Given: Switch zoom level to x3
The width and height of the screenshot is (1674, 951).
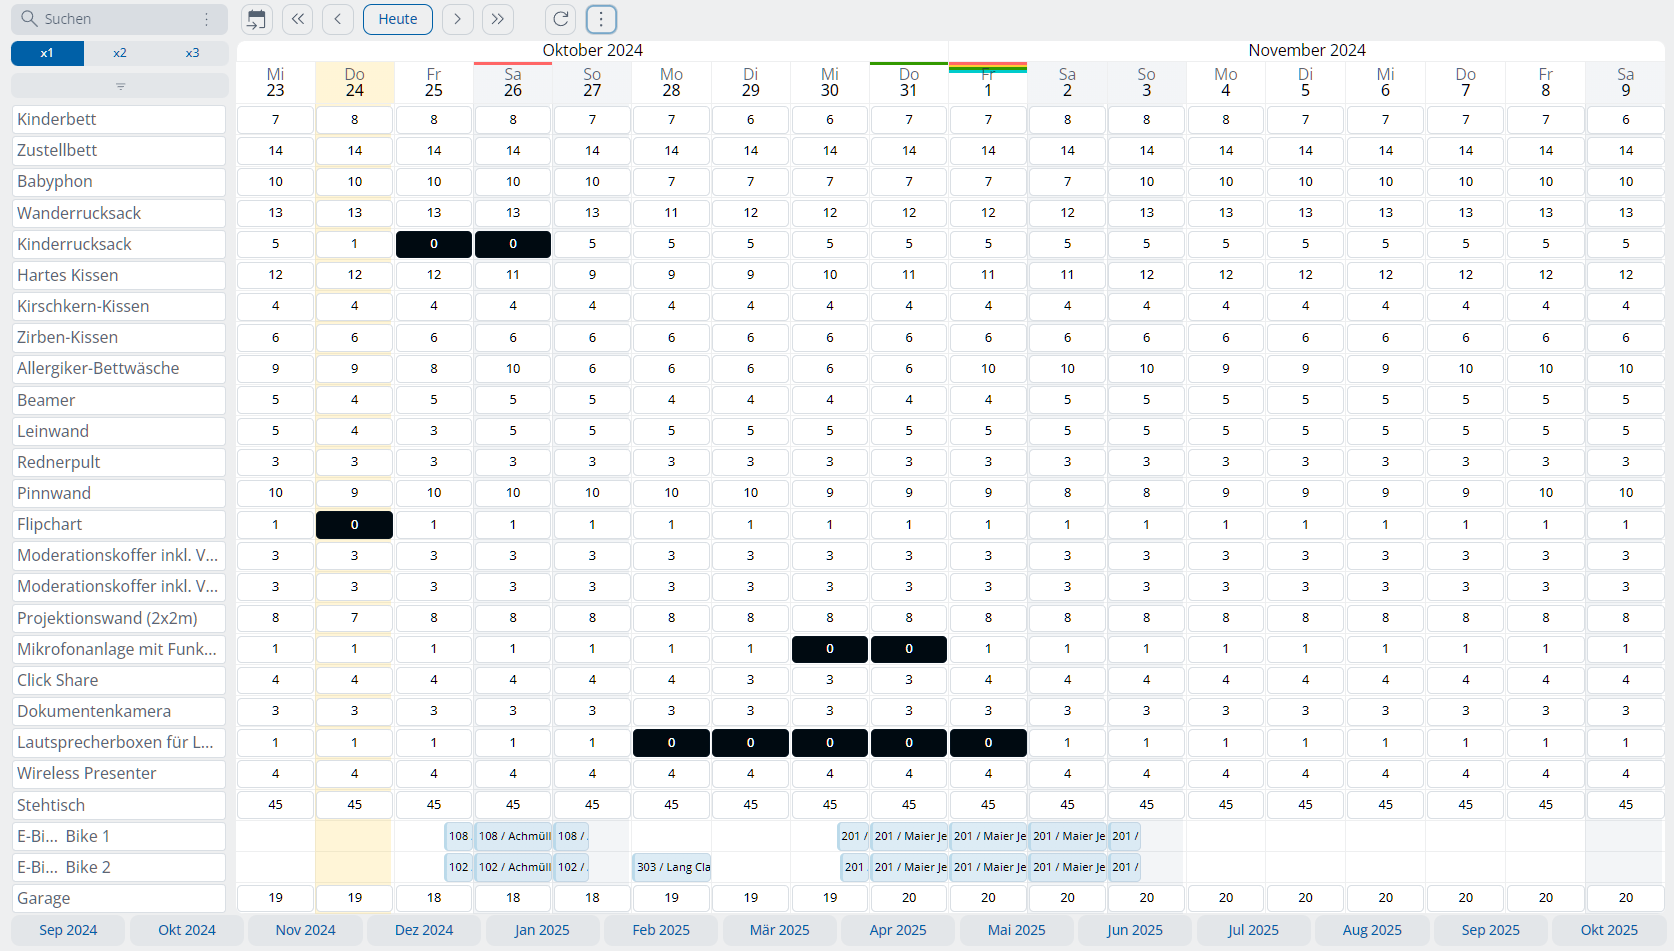Looking at the screenshot, I should click(x=192, y=53).
